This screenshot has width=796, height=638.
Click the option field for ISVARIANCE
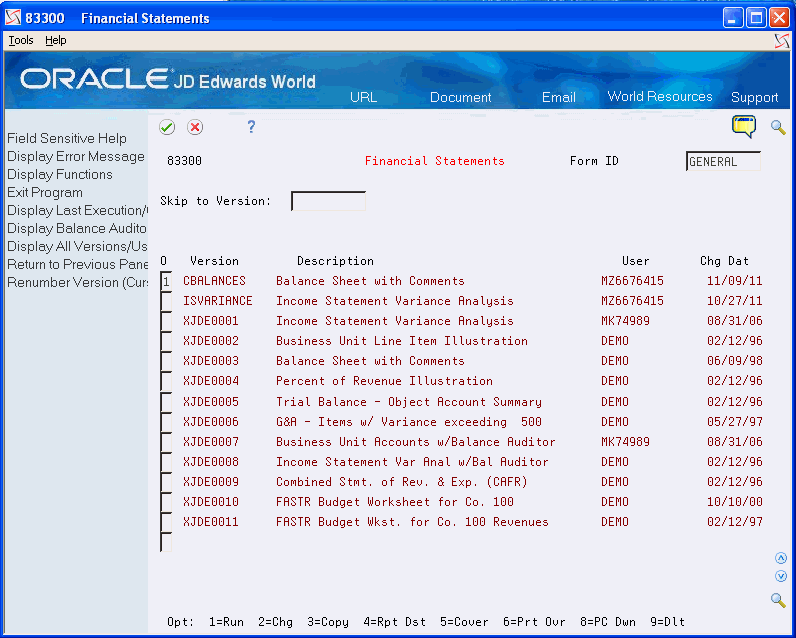coord(166,301)
